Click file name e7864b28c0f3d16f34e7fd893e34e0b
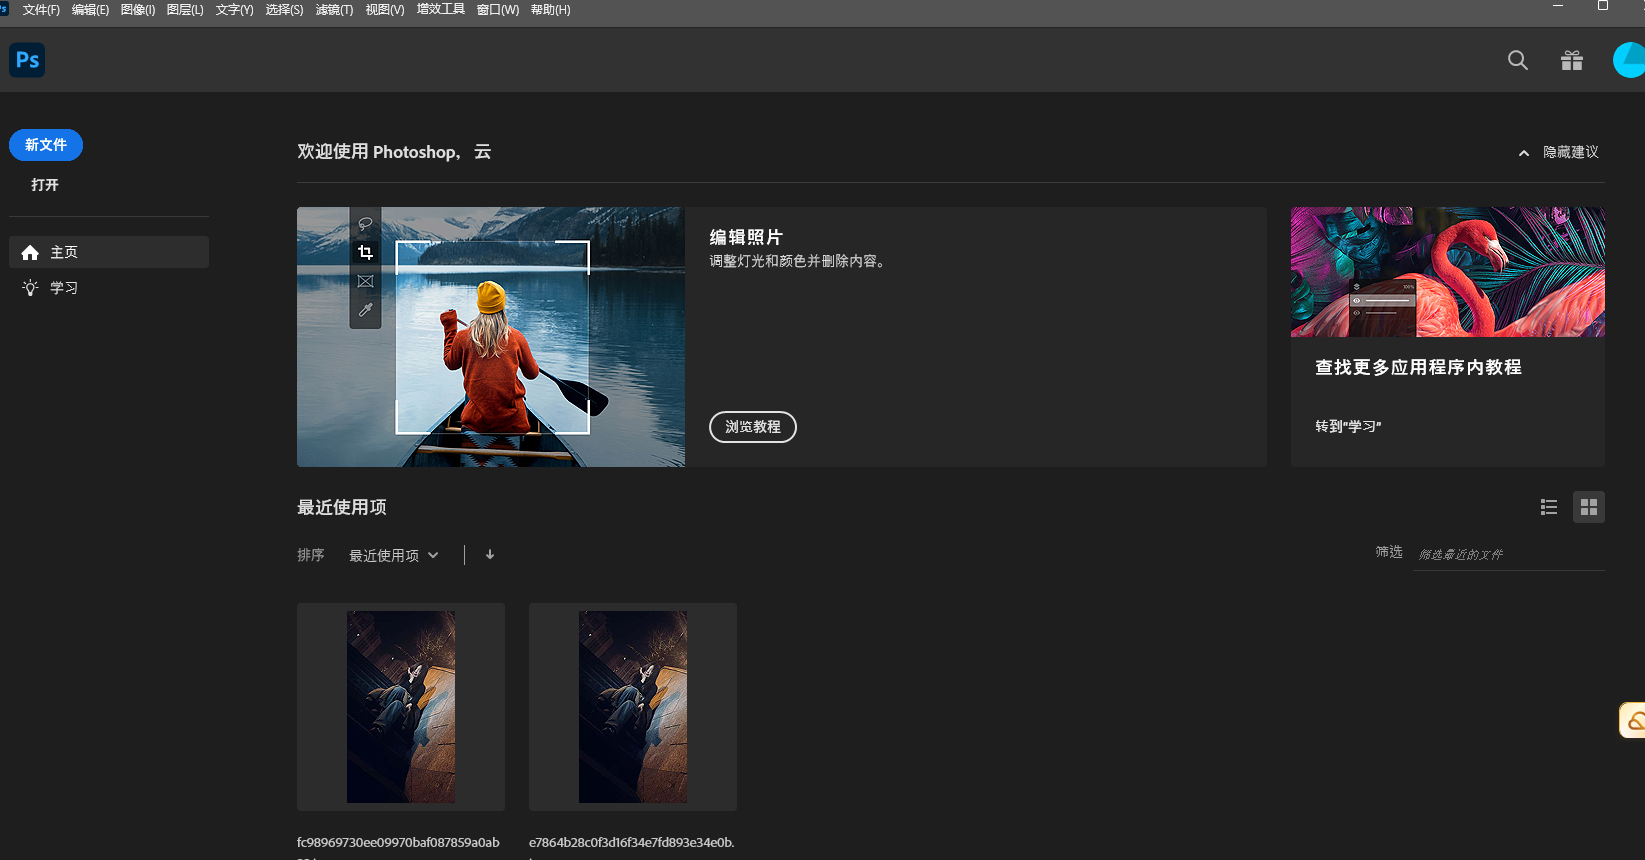The height and width of the screenshot is (860, 1645). coord(632,842)
